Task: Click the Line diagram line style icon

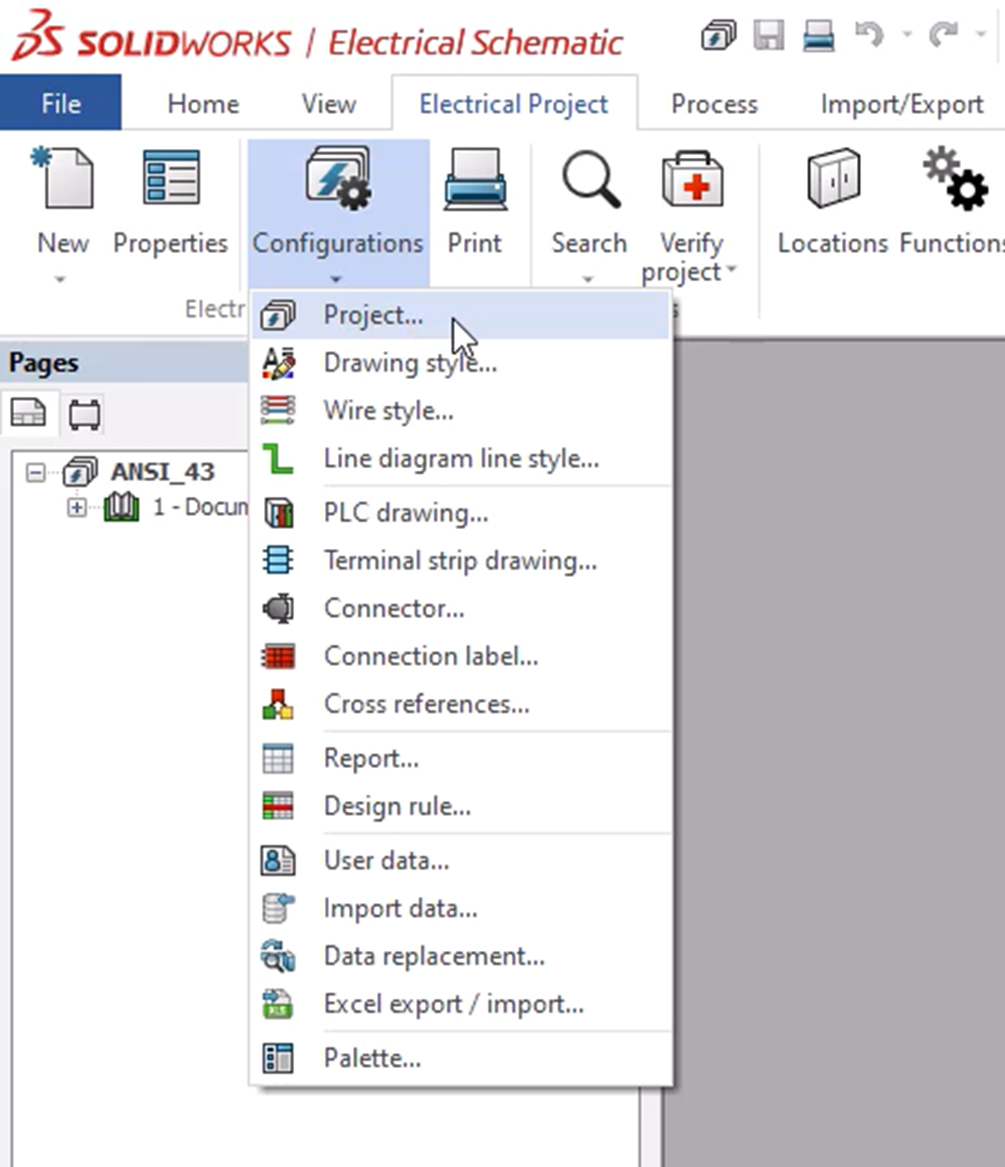Action: click(x=278, y=458)
